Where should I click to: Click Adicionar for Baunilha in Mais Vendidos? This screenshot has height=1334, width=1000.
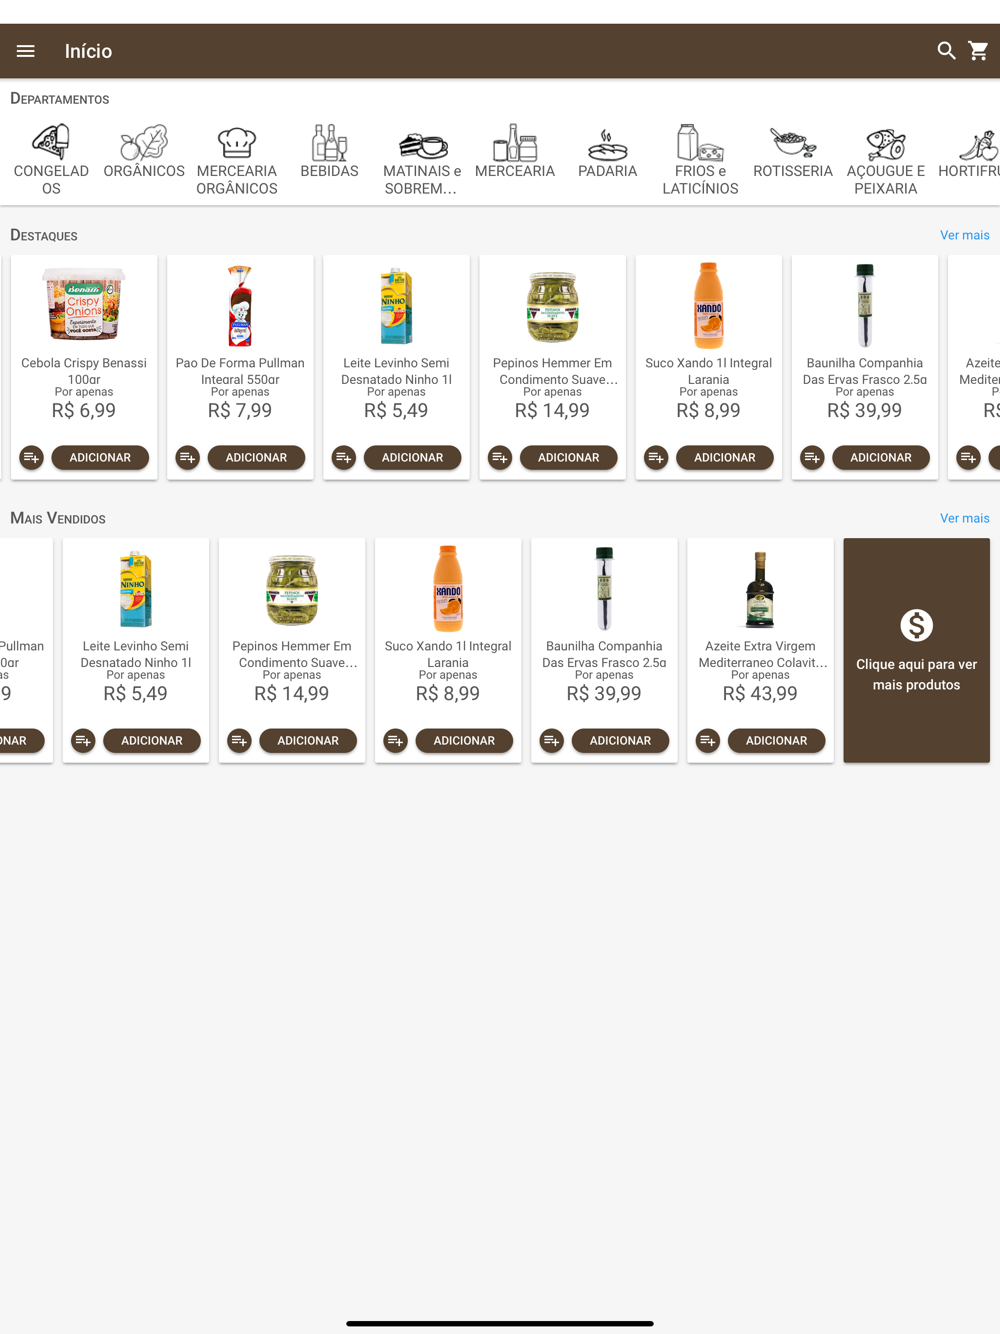coord(620,741)
